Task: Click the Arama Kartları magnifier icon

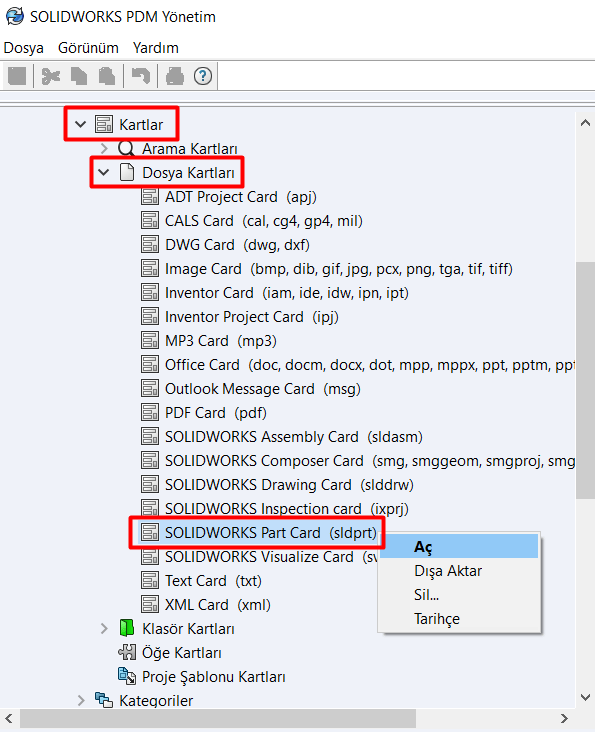Action: pyautogui.click(x=126, y=148)
